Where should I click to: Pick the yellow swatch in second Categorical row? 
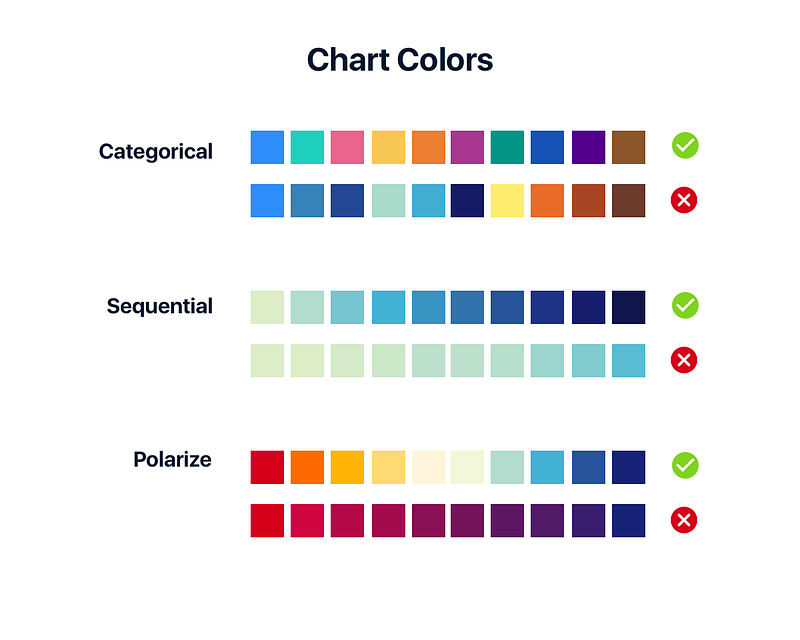(x=507, y=201)
